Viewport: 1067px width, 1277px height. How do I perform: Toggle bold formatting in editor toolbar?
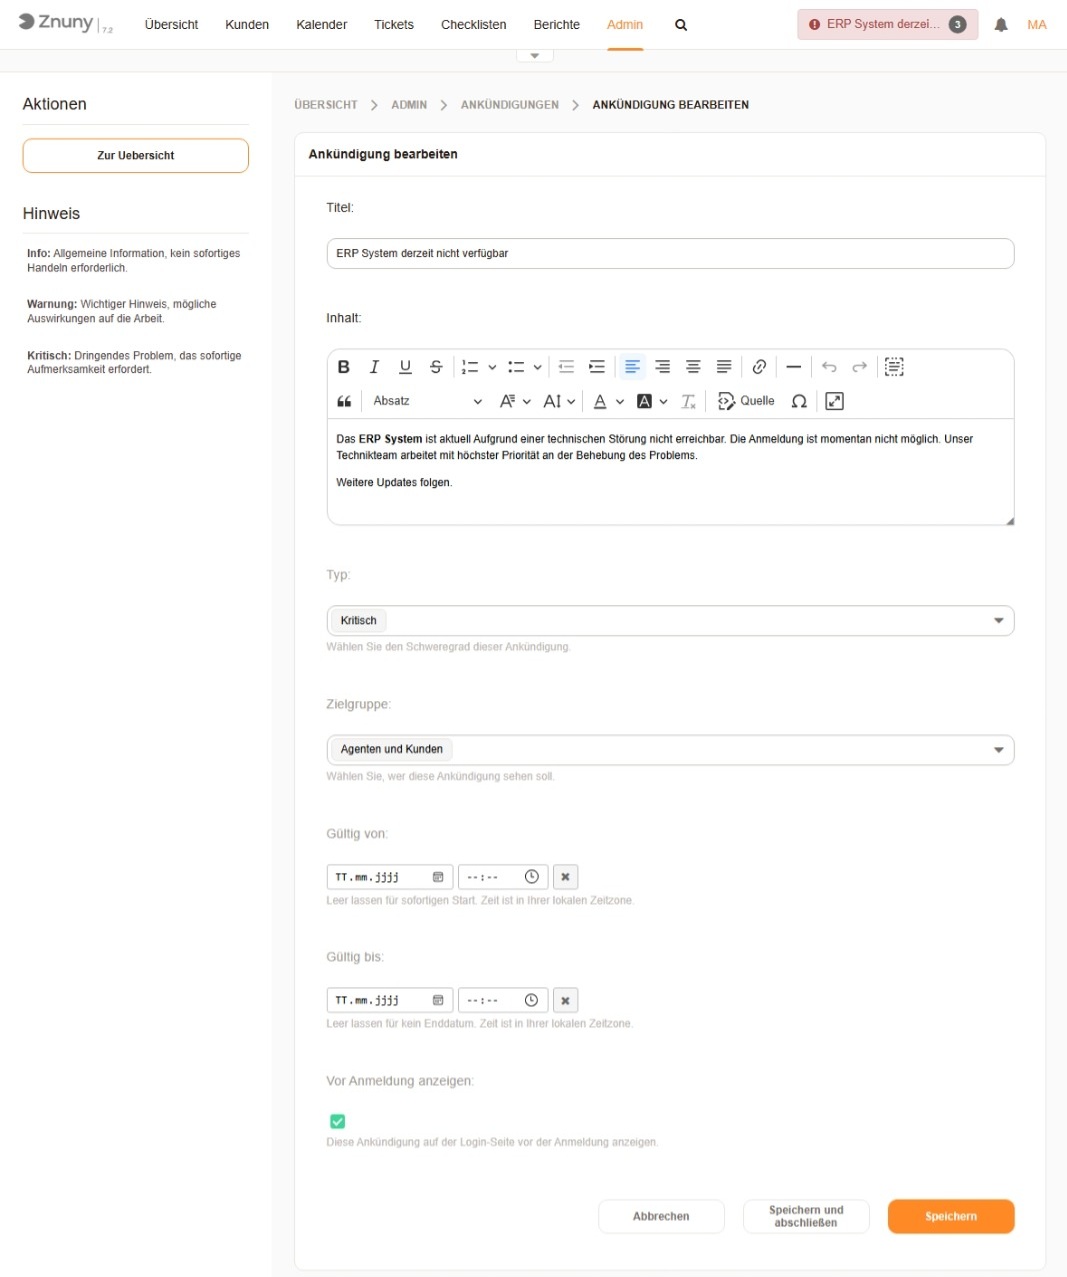click(x=343, y=367)
